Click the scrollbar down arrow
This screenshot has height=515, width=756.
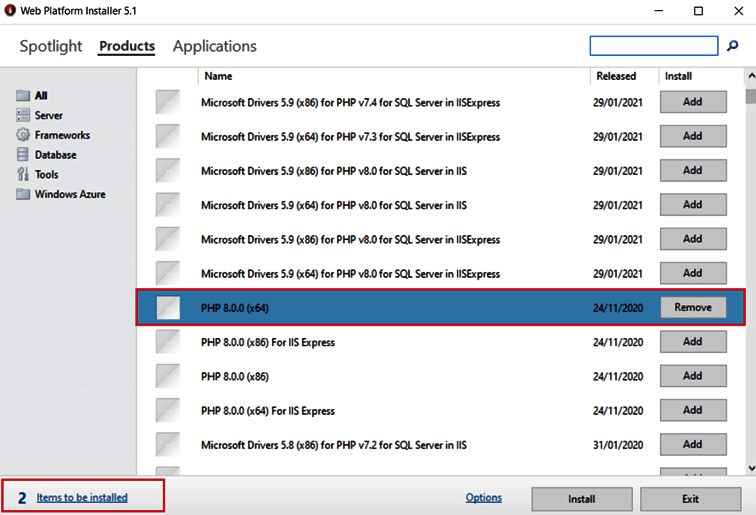750,468
